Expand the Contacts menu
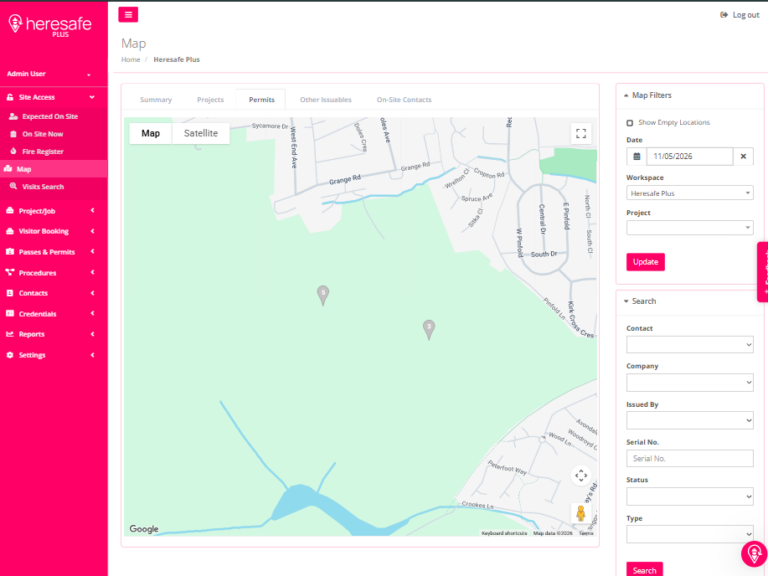 [x=54, y=293]
